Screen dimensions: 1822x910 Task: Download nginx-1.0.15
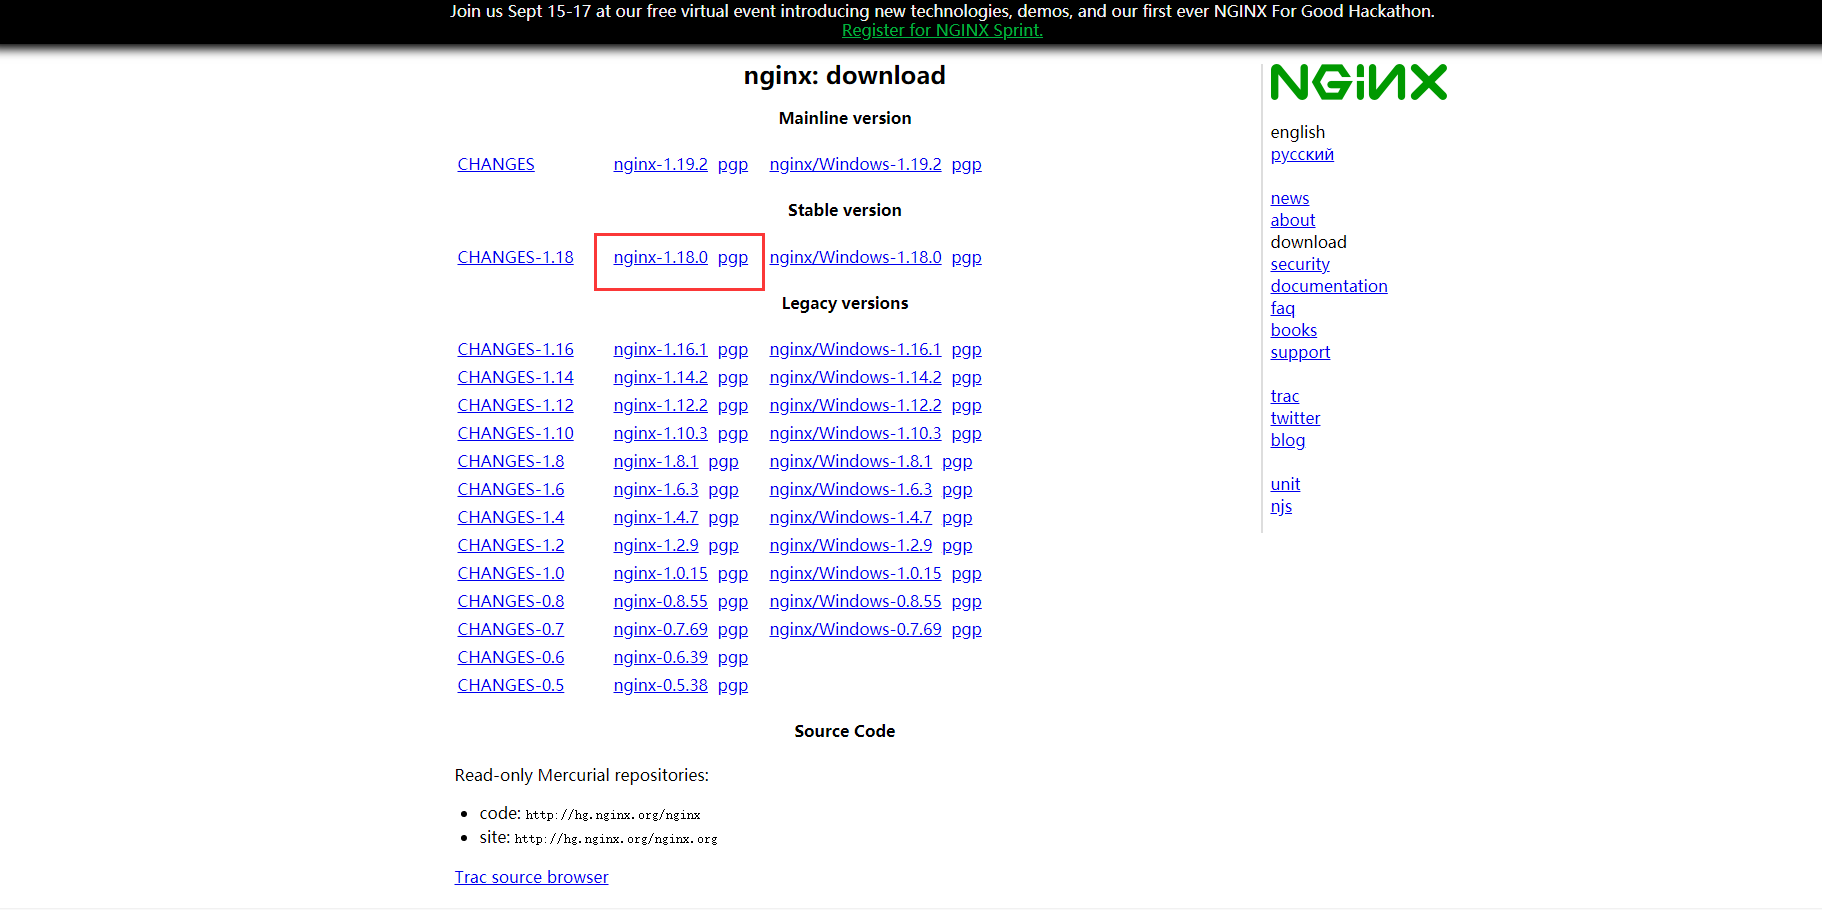click(x=660, y=573)
